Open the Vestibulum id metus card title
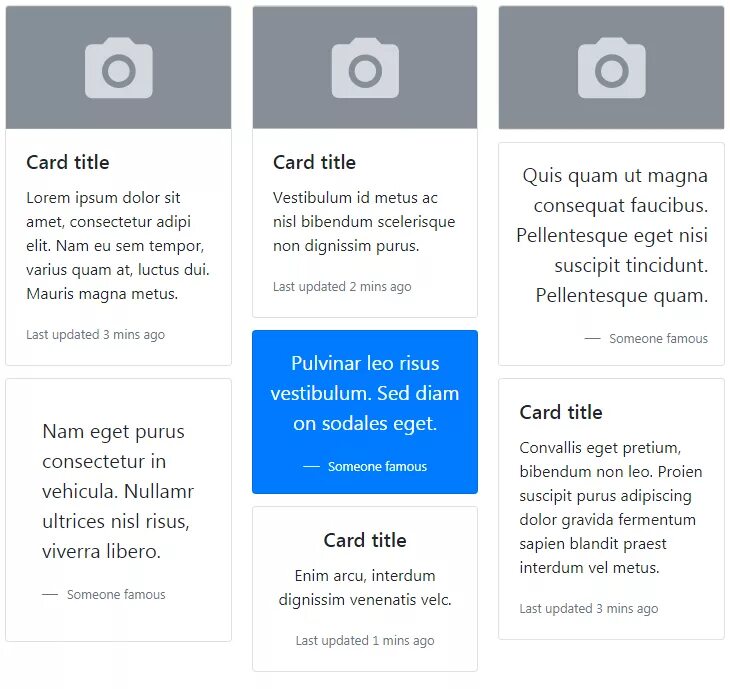 (314, 162)
